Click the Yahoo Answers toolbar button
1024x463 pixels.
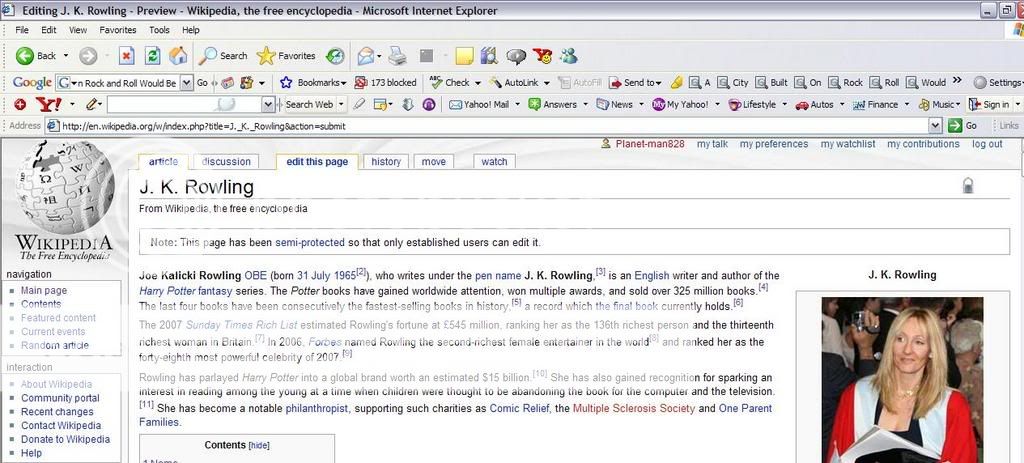pos(552,104)
